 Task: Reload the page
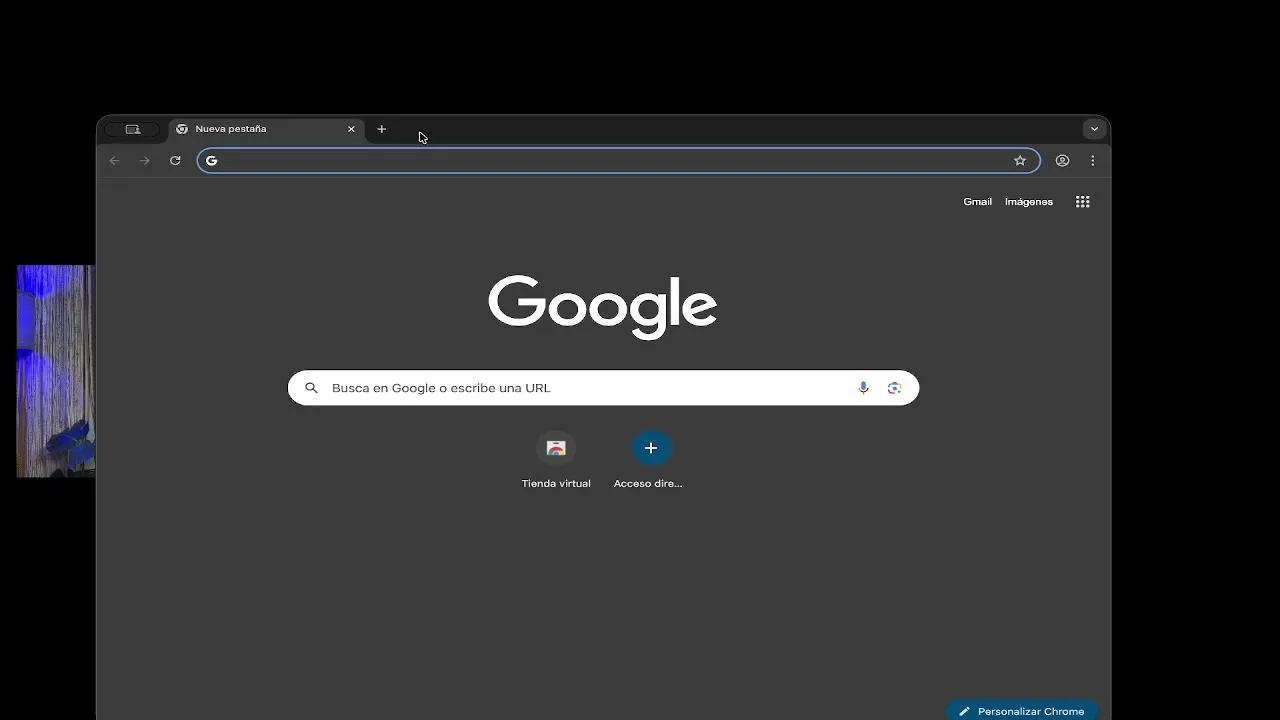pos(175,160)
